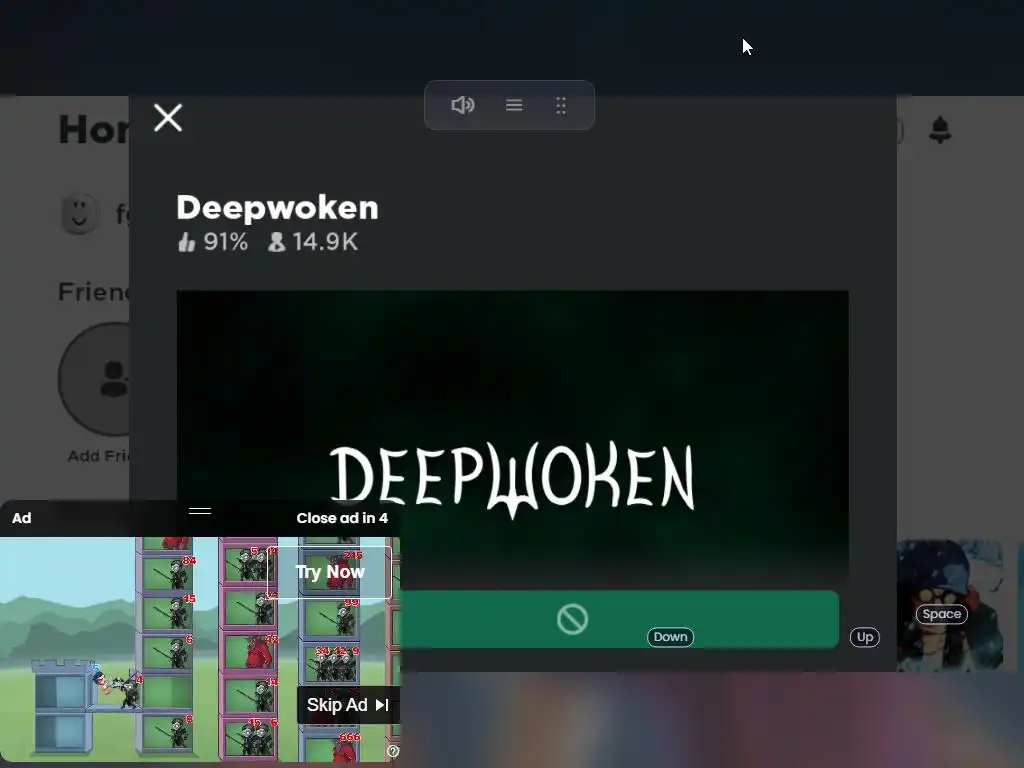Click the Deepwoken title text

point(278,208)
